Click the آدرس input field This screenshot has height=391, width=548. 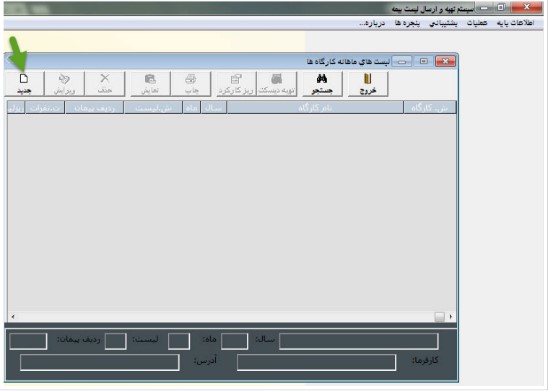(100, 362)
